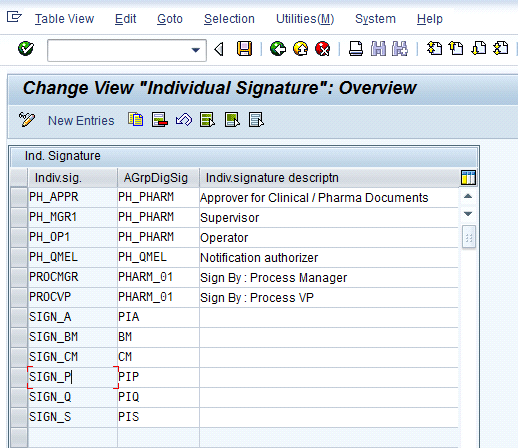Open table column settings icon
518x448 pixels.
(468, 178)
